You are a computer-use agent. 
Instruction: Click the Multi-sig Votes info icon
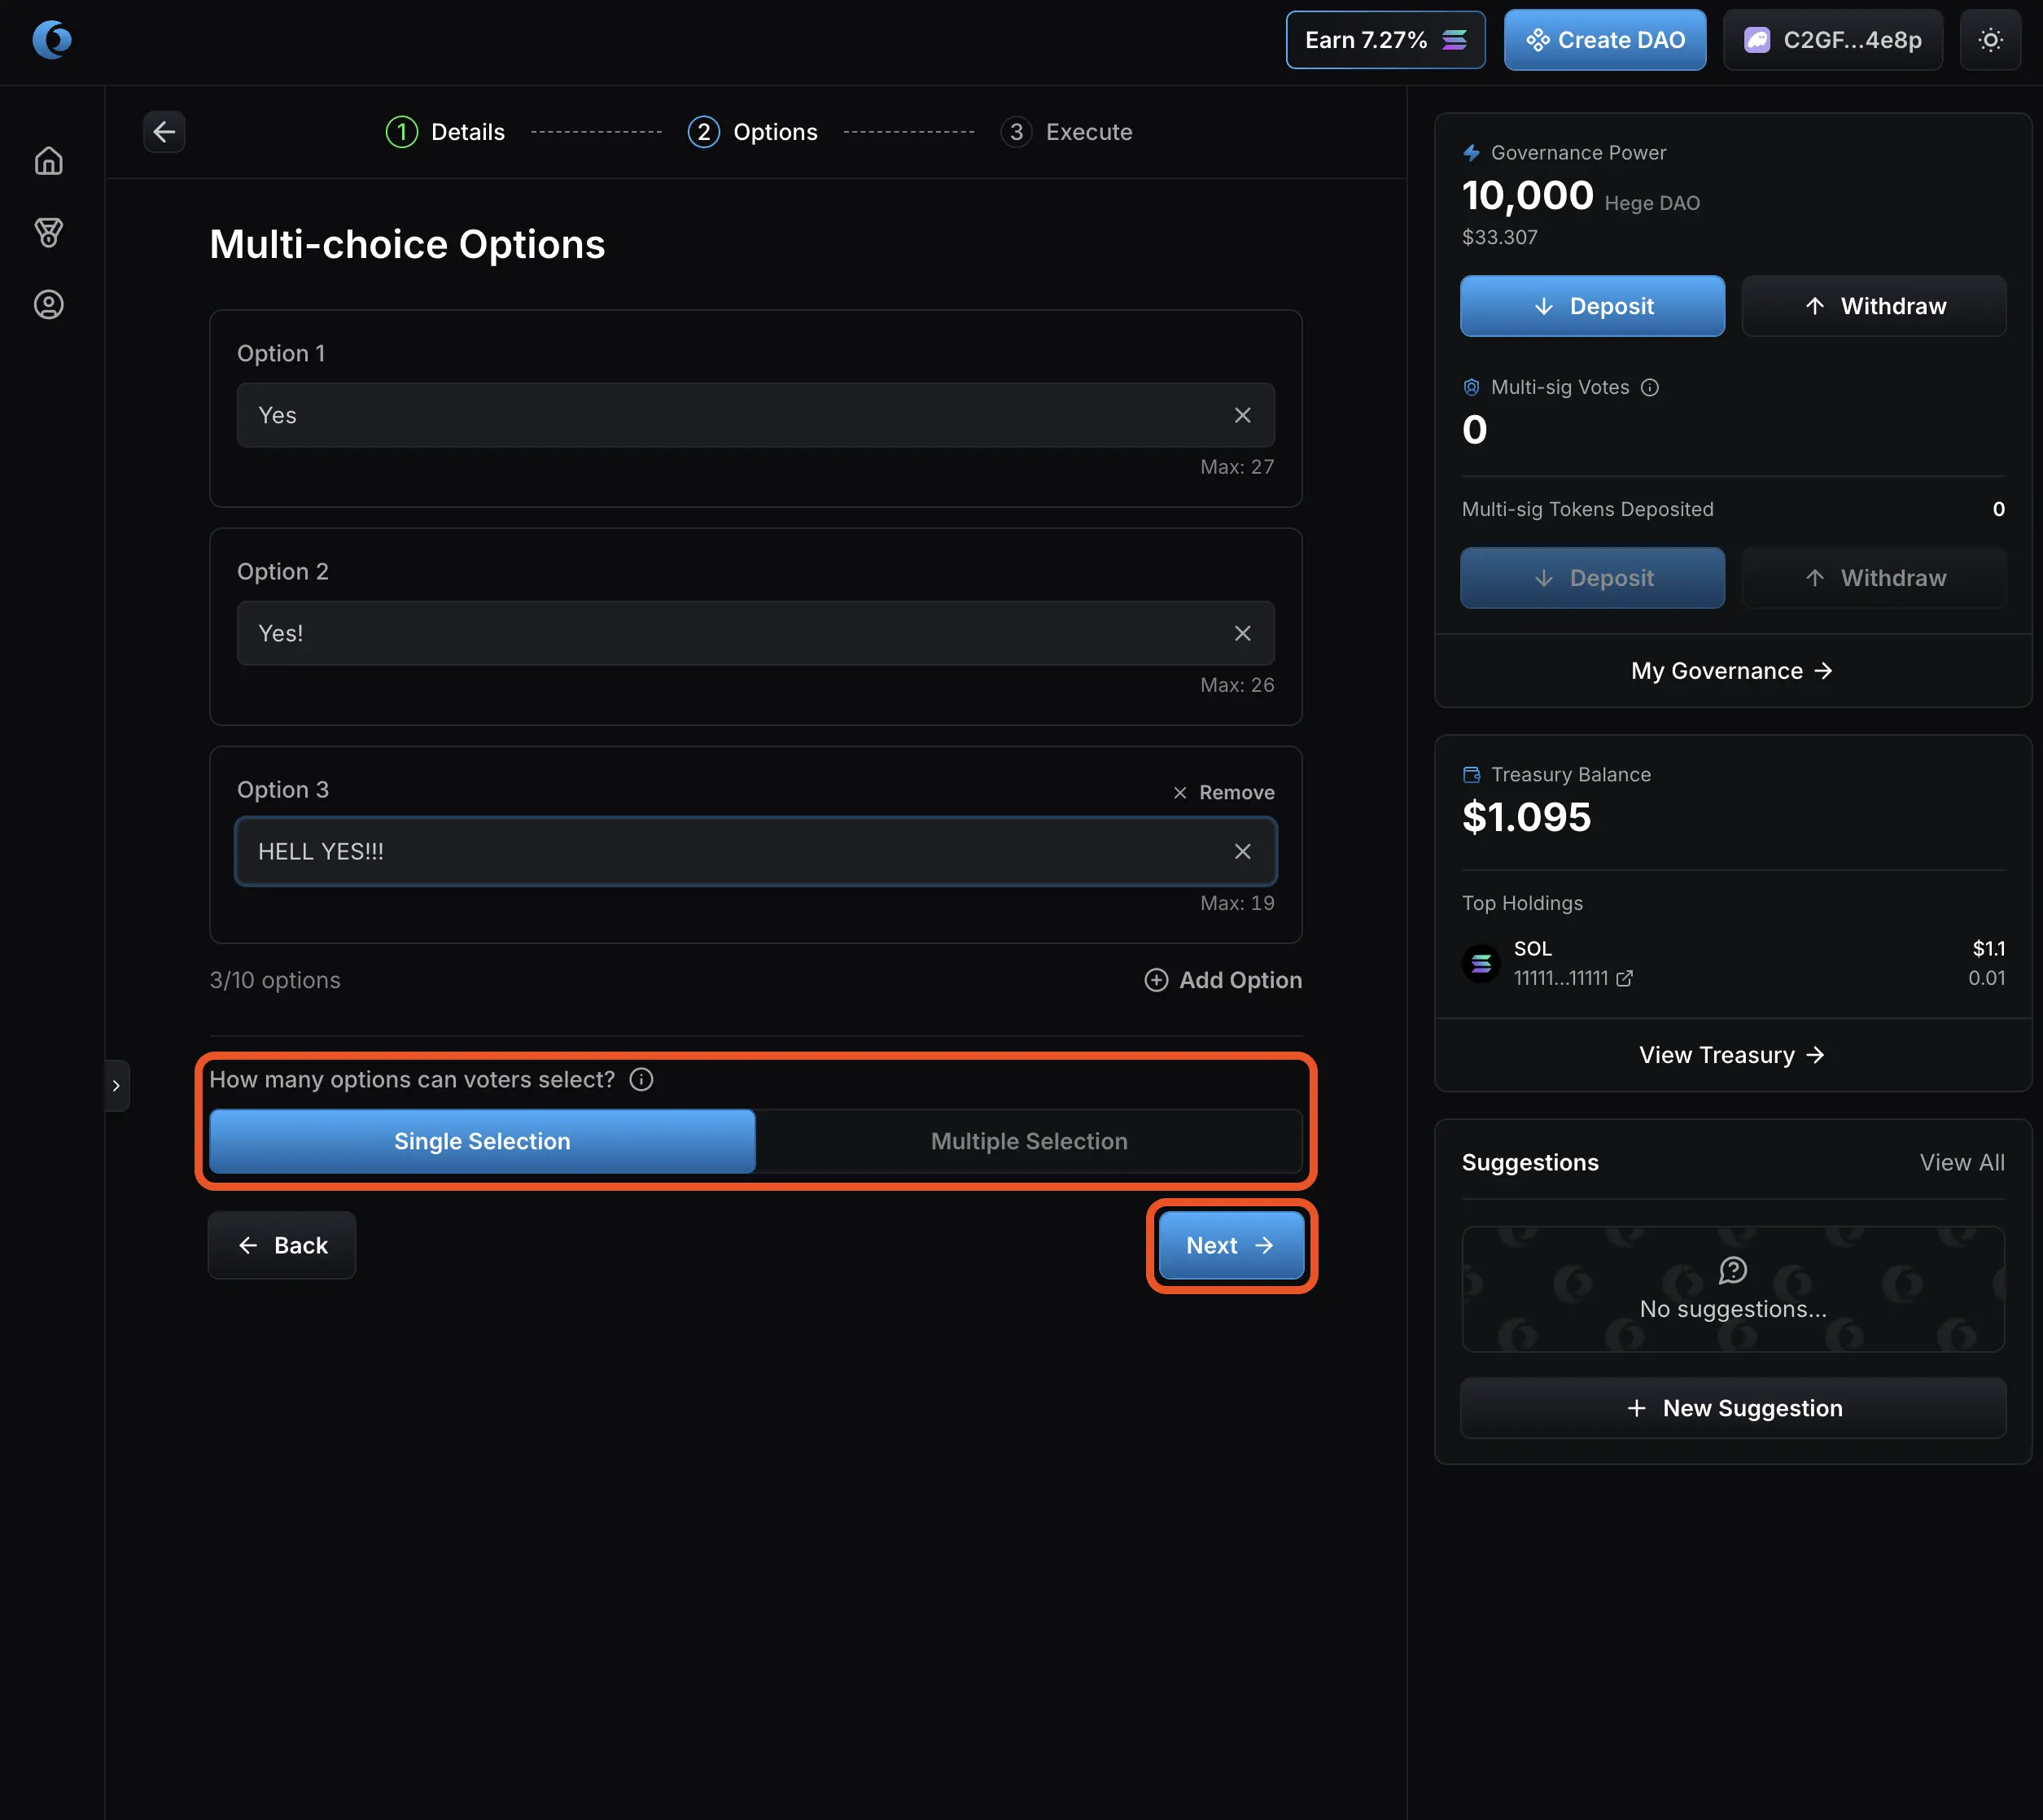1650,387
